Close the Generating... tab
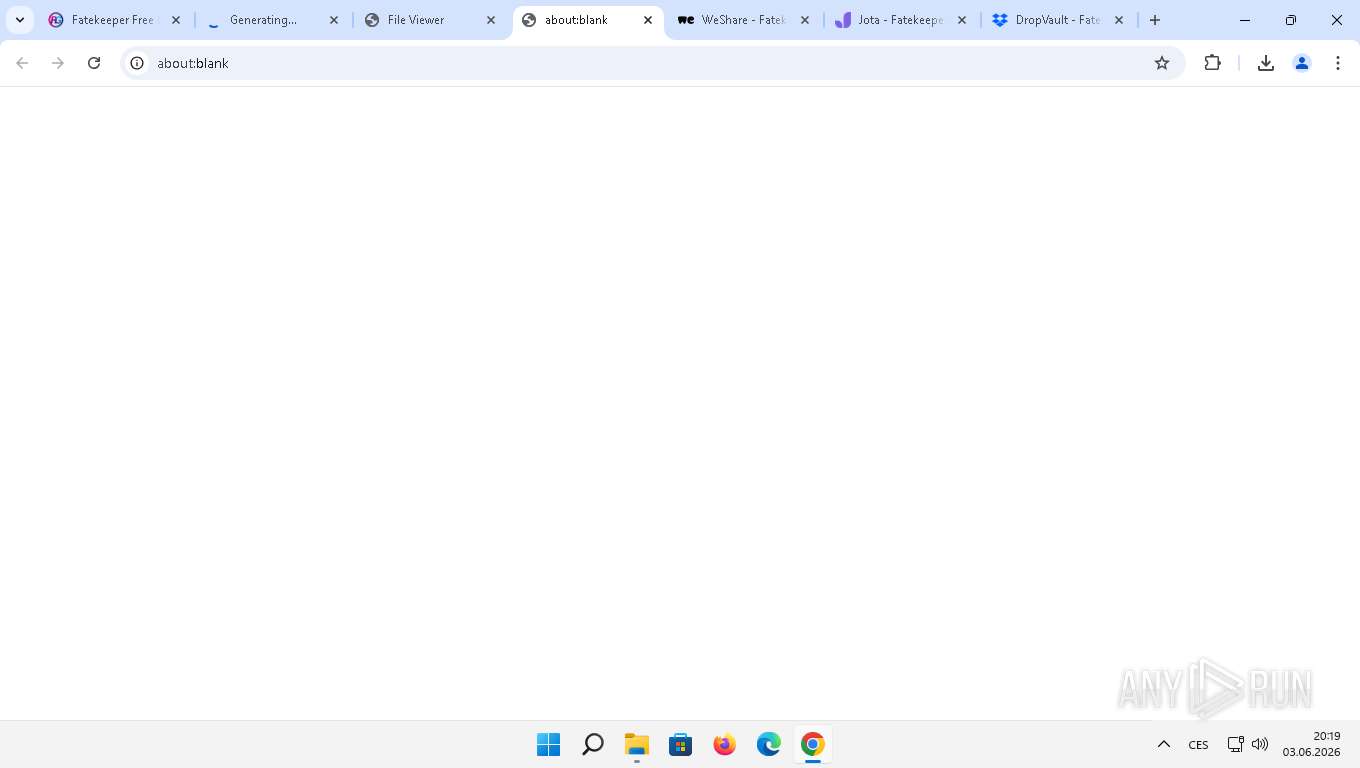The width and height of the screenshot is (1360, 768). click(x=334, y=20)
